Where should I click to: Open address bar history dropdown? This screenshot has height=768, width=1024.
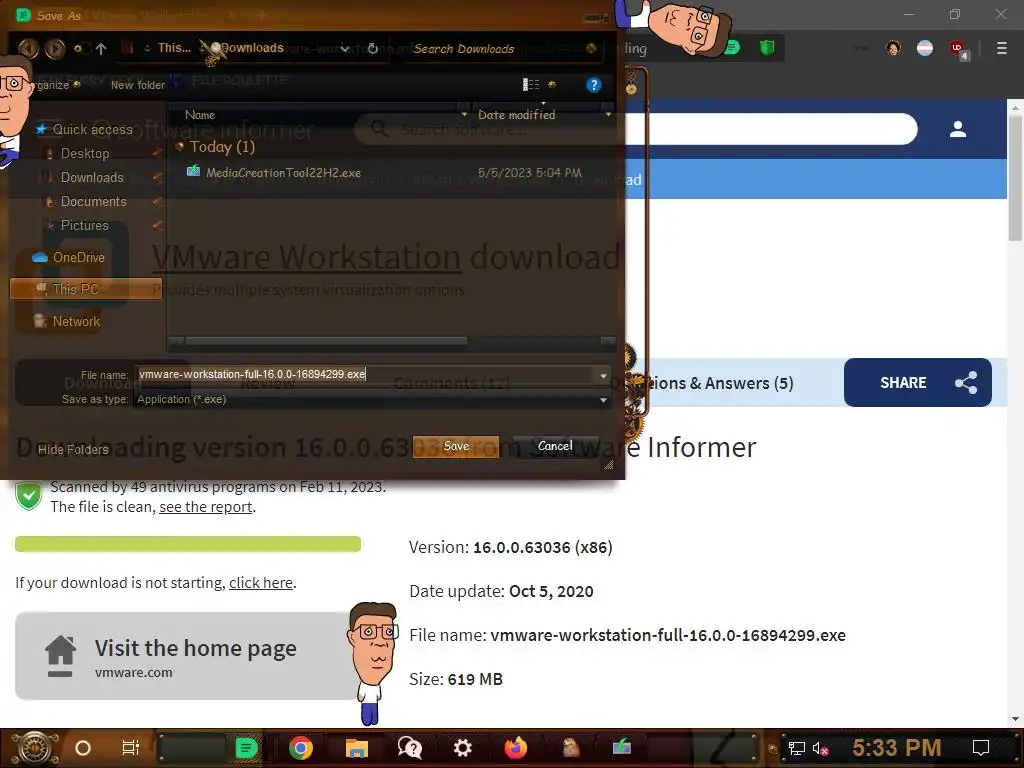click(x=345, y=49)
